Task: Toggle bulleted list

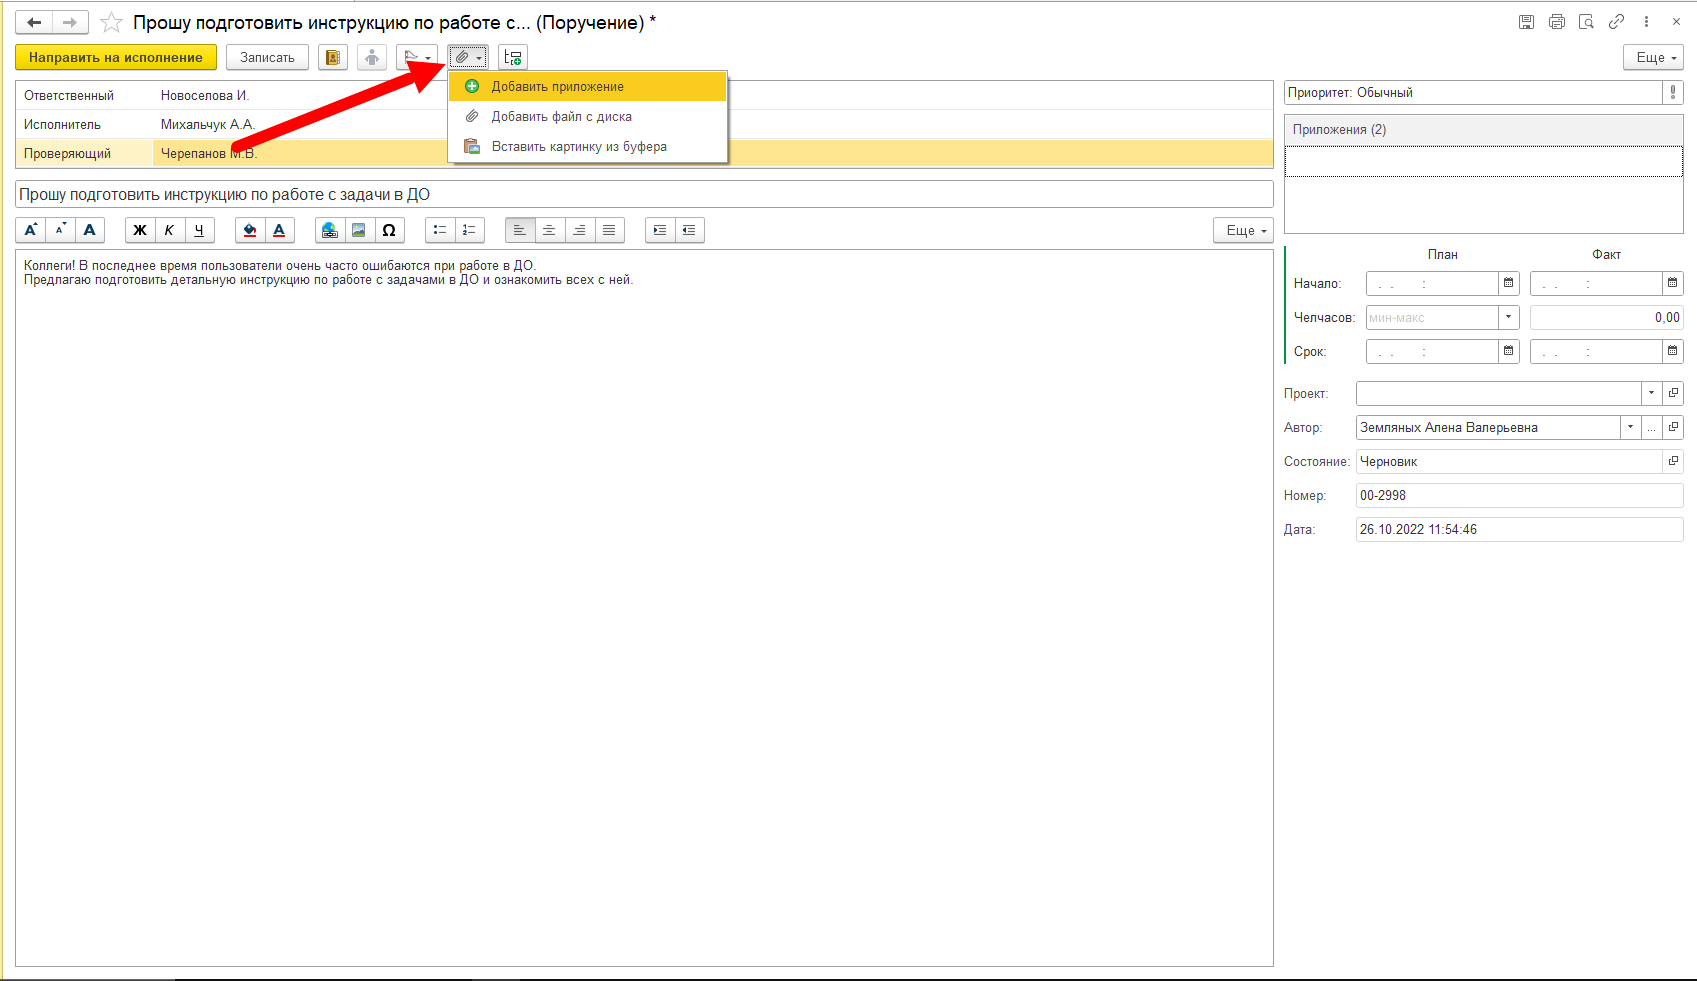Action: point(440,230)
